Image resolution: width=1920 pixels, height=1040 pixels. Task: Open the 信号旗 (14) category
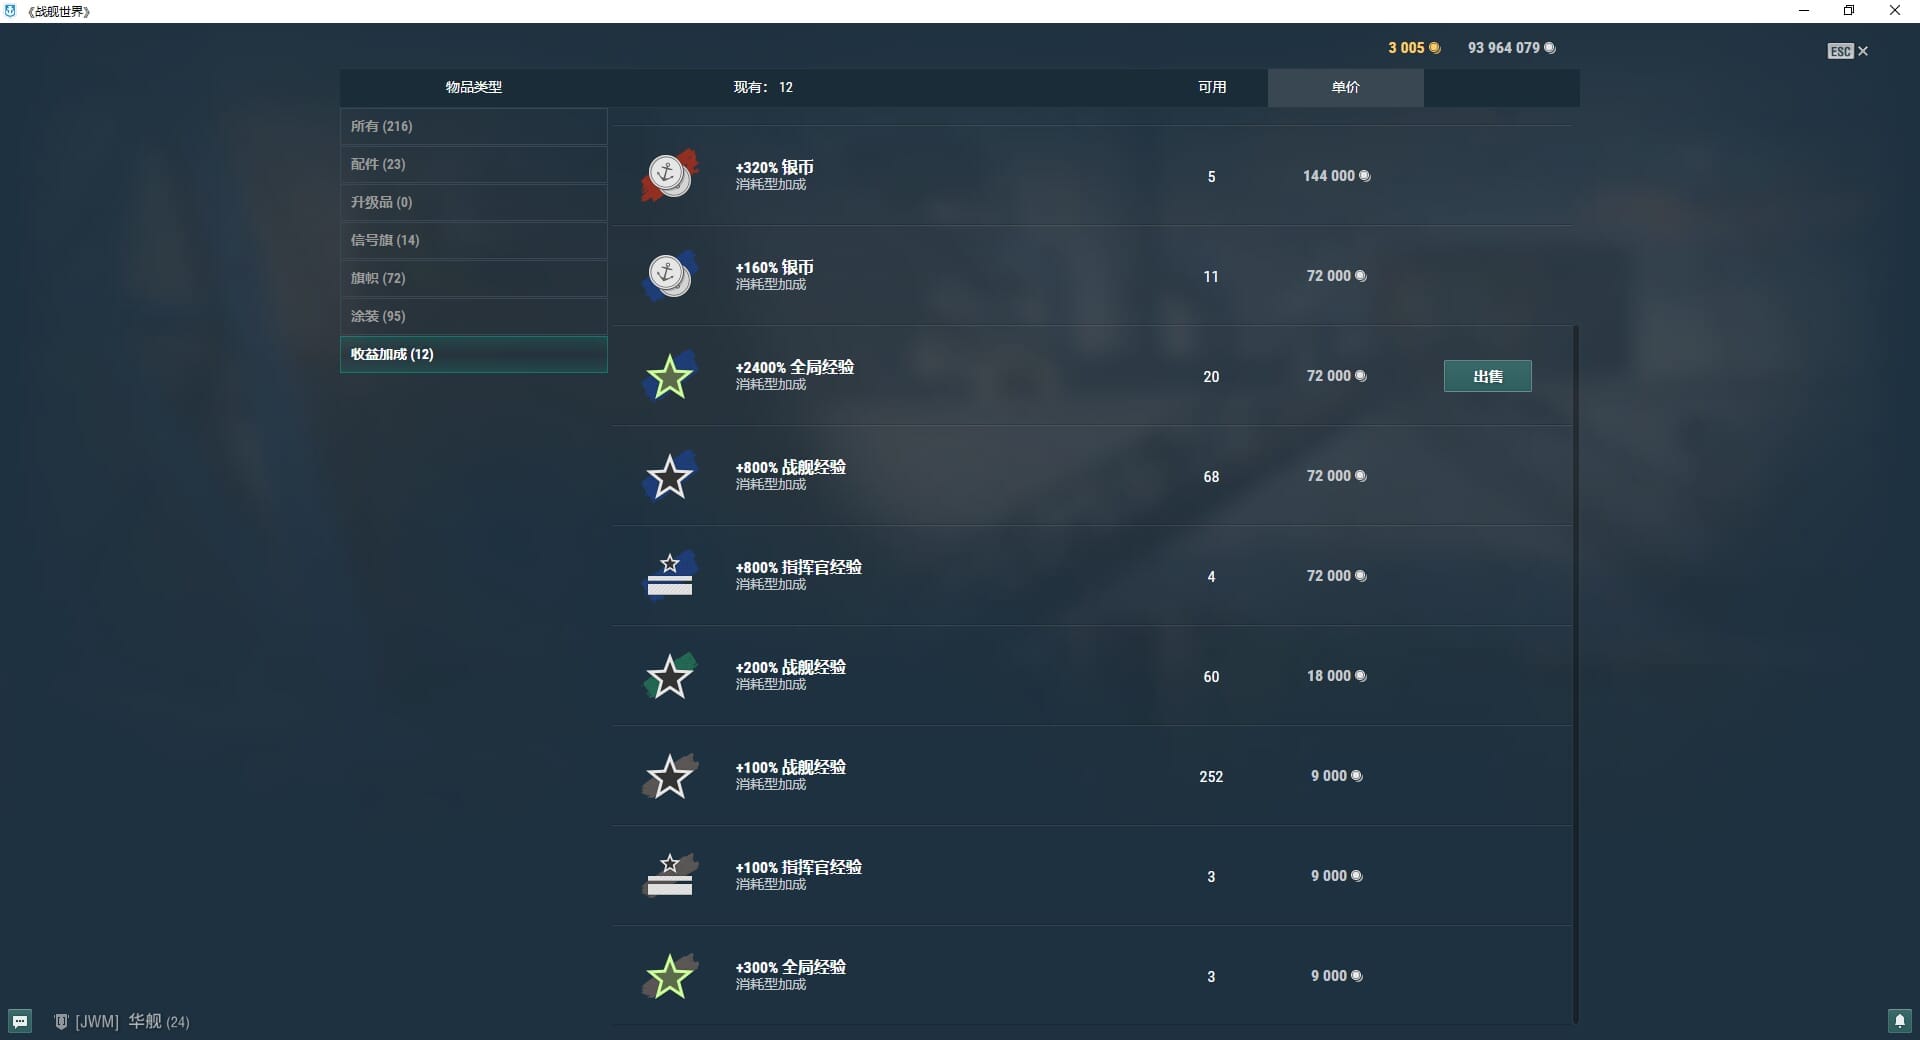(473, 240)
